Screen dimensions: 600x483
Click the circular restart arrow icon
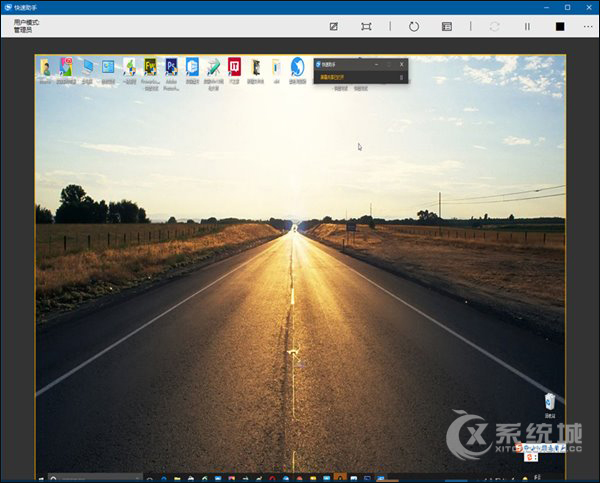click(414, 26)
